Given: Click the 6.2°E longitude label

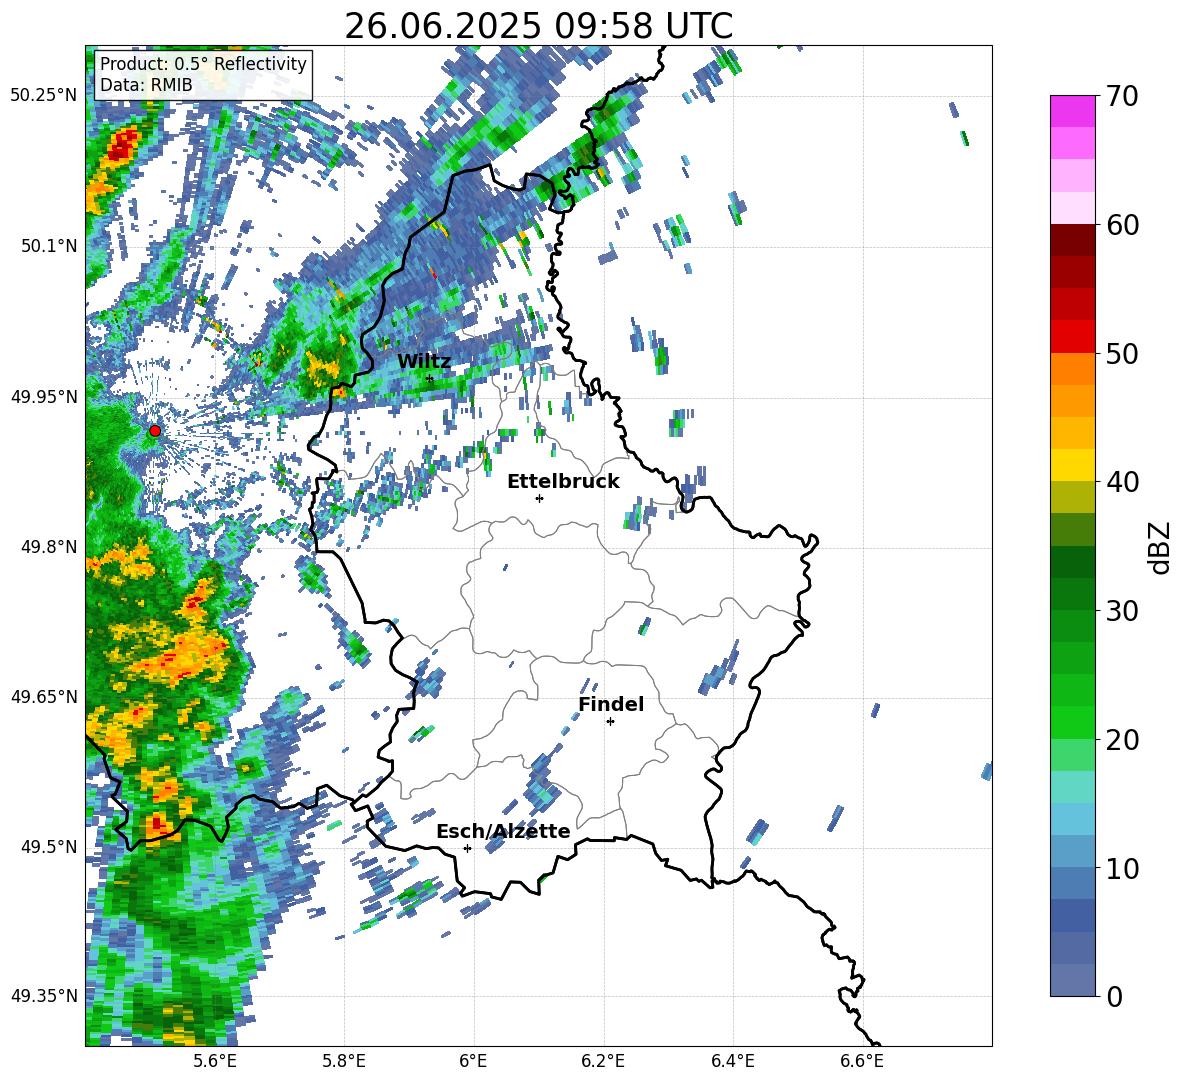Looking at the screenshot, I should pyautogui.click(x=603, y=1061).
